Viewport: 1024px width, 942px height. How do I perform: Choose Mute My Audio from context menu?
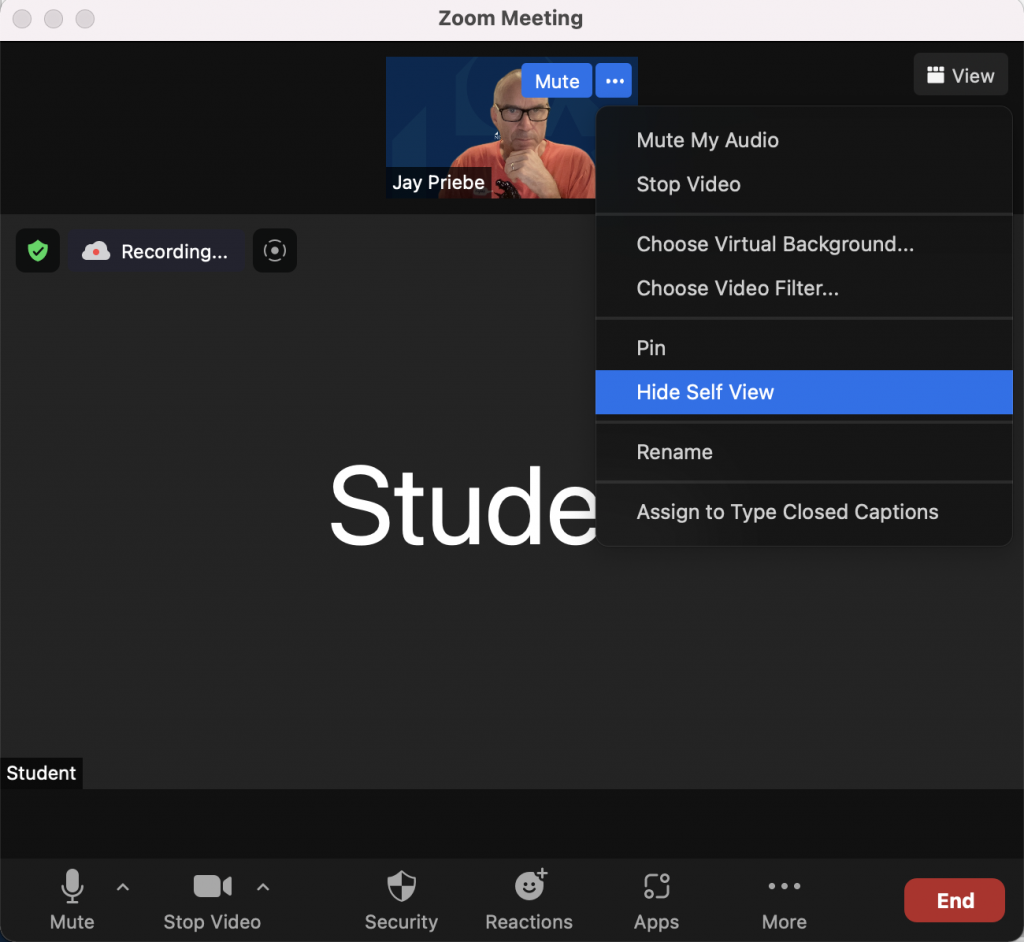tap(707, 140)
